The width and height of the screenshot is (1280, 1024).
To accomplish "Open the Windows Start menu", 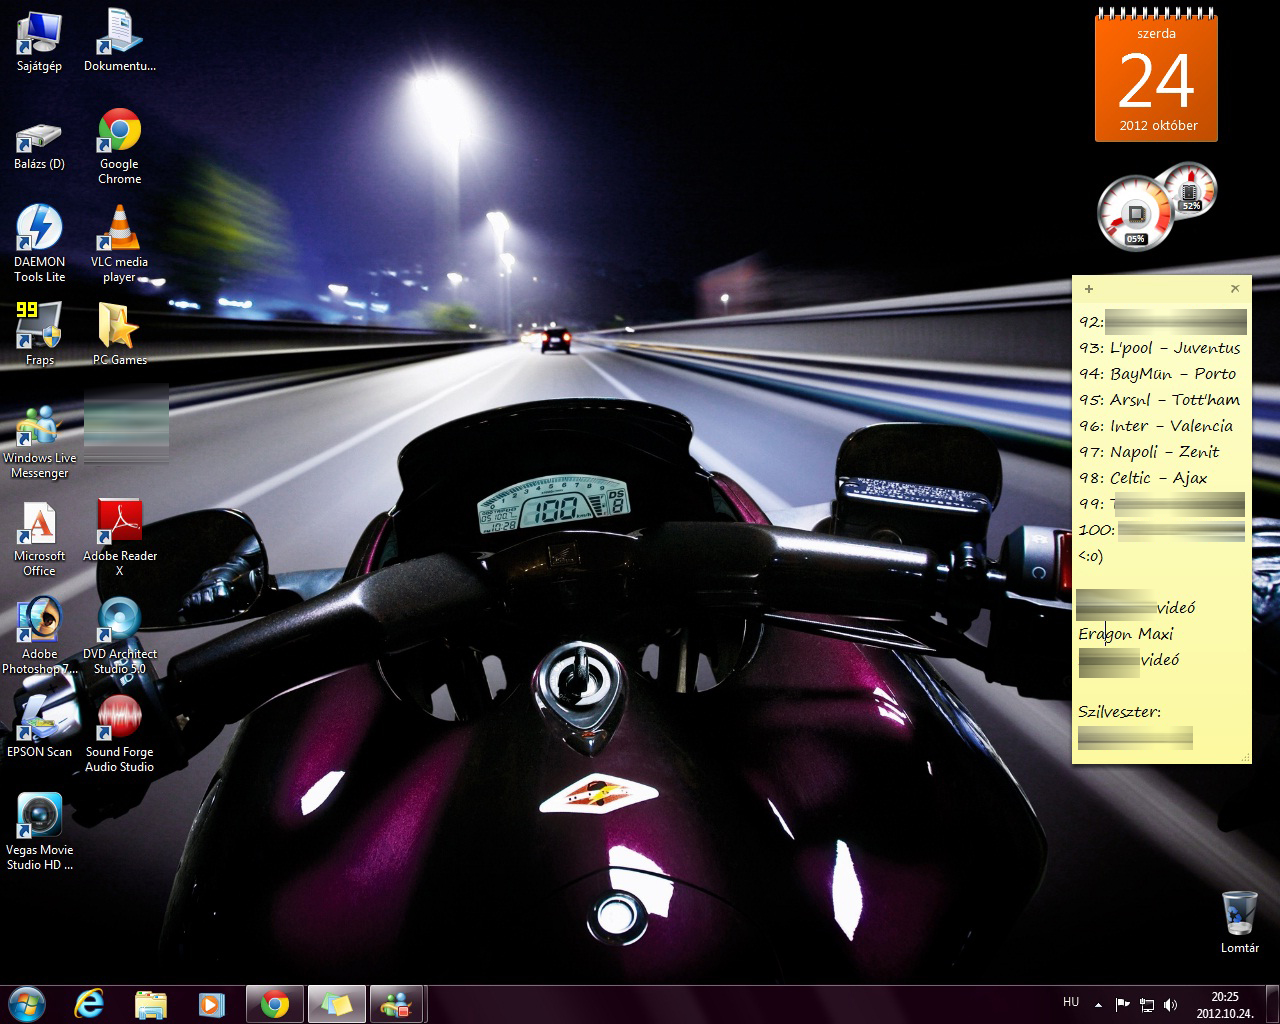I will [26, 1003].
